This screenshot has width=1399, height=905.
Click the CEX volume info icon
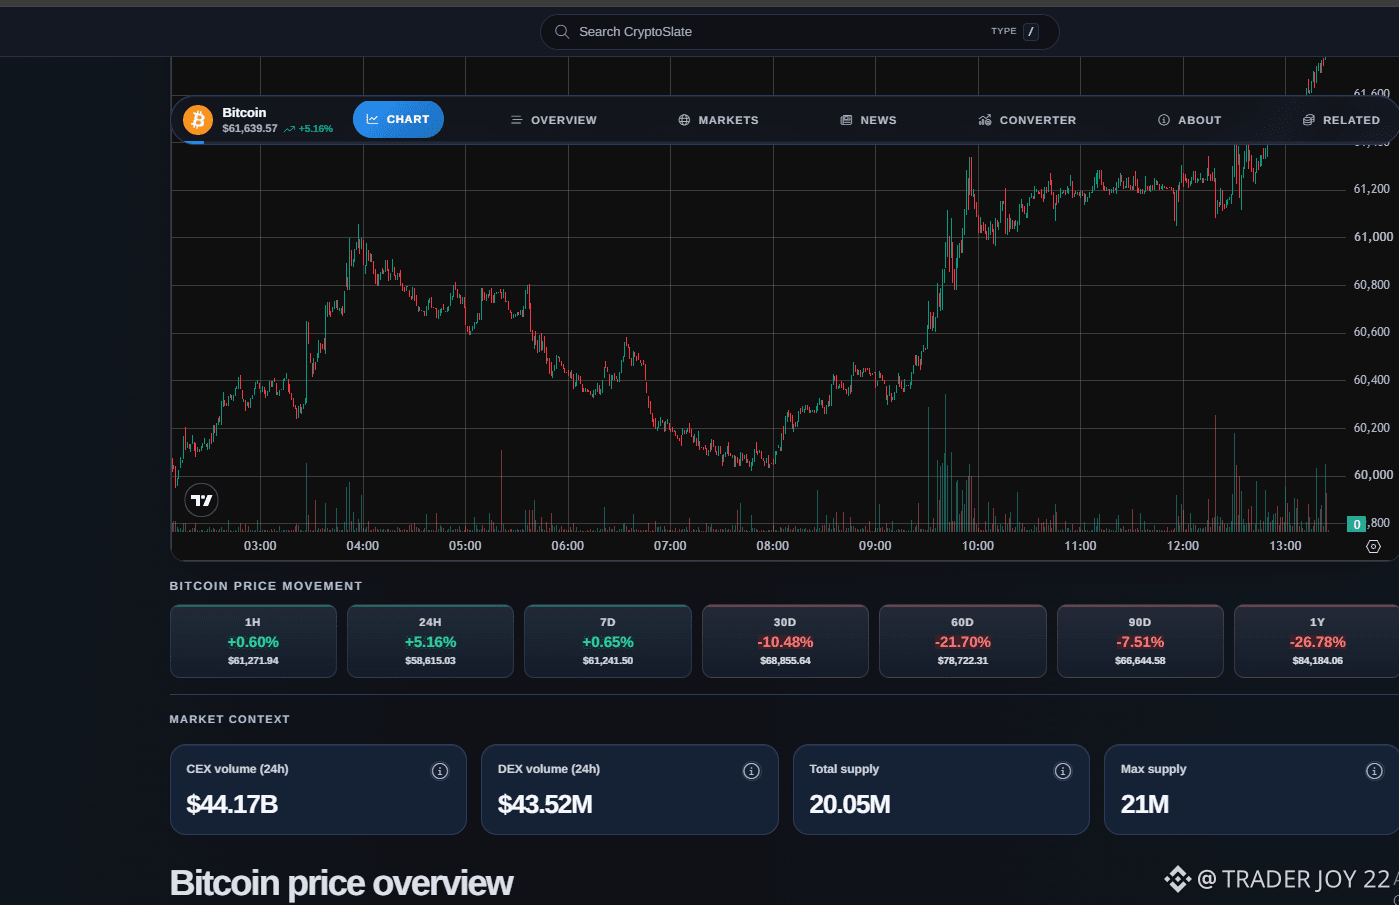point(440,771)
